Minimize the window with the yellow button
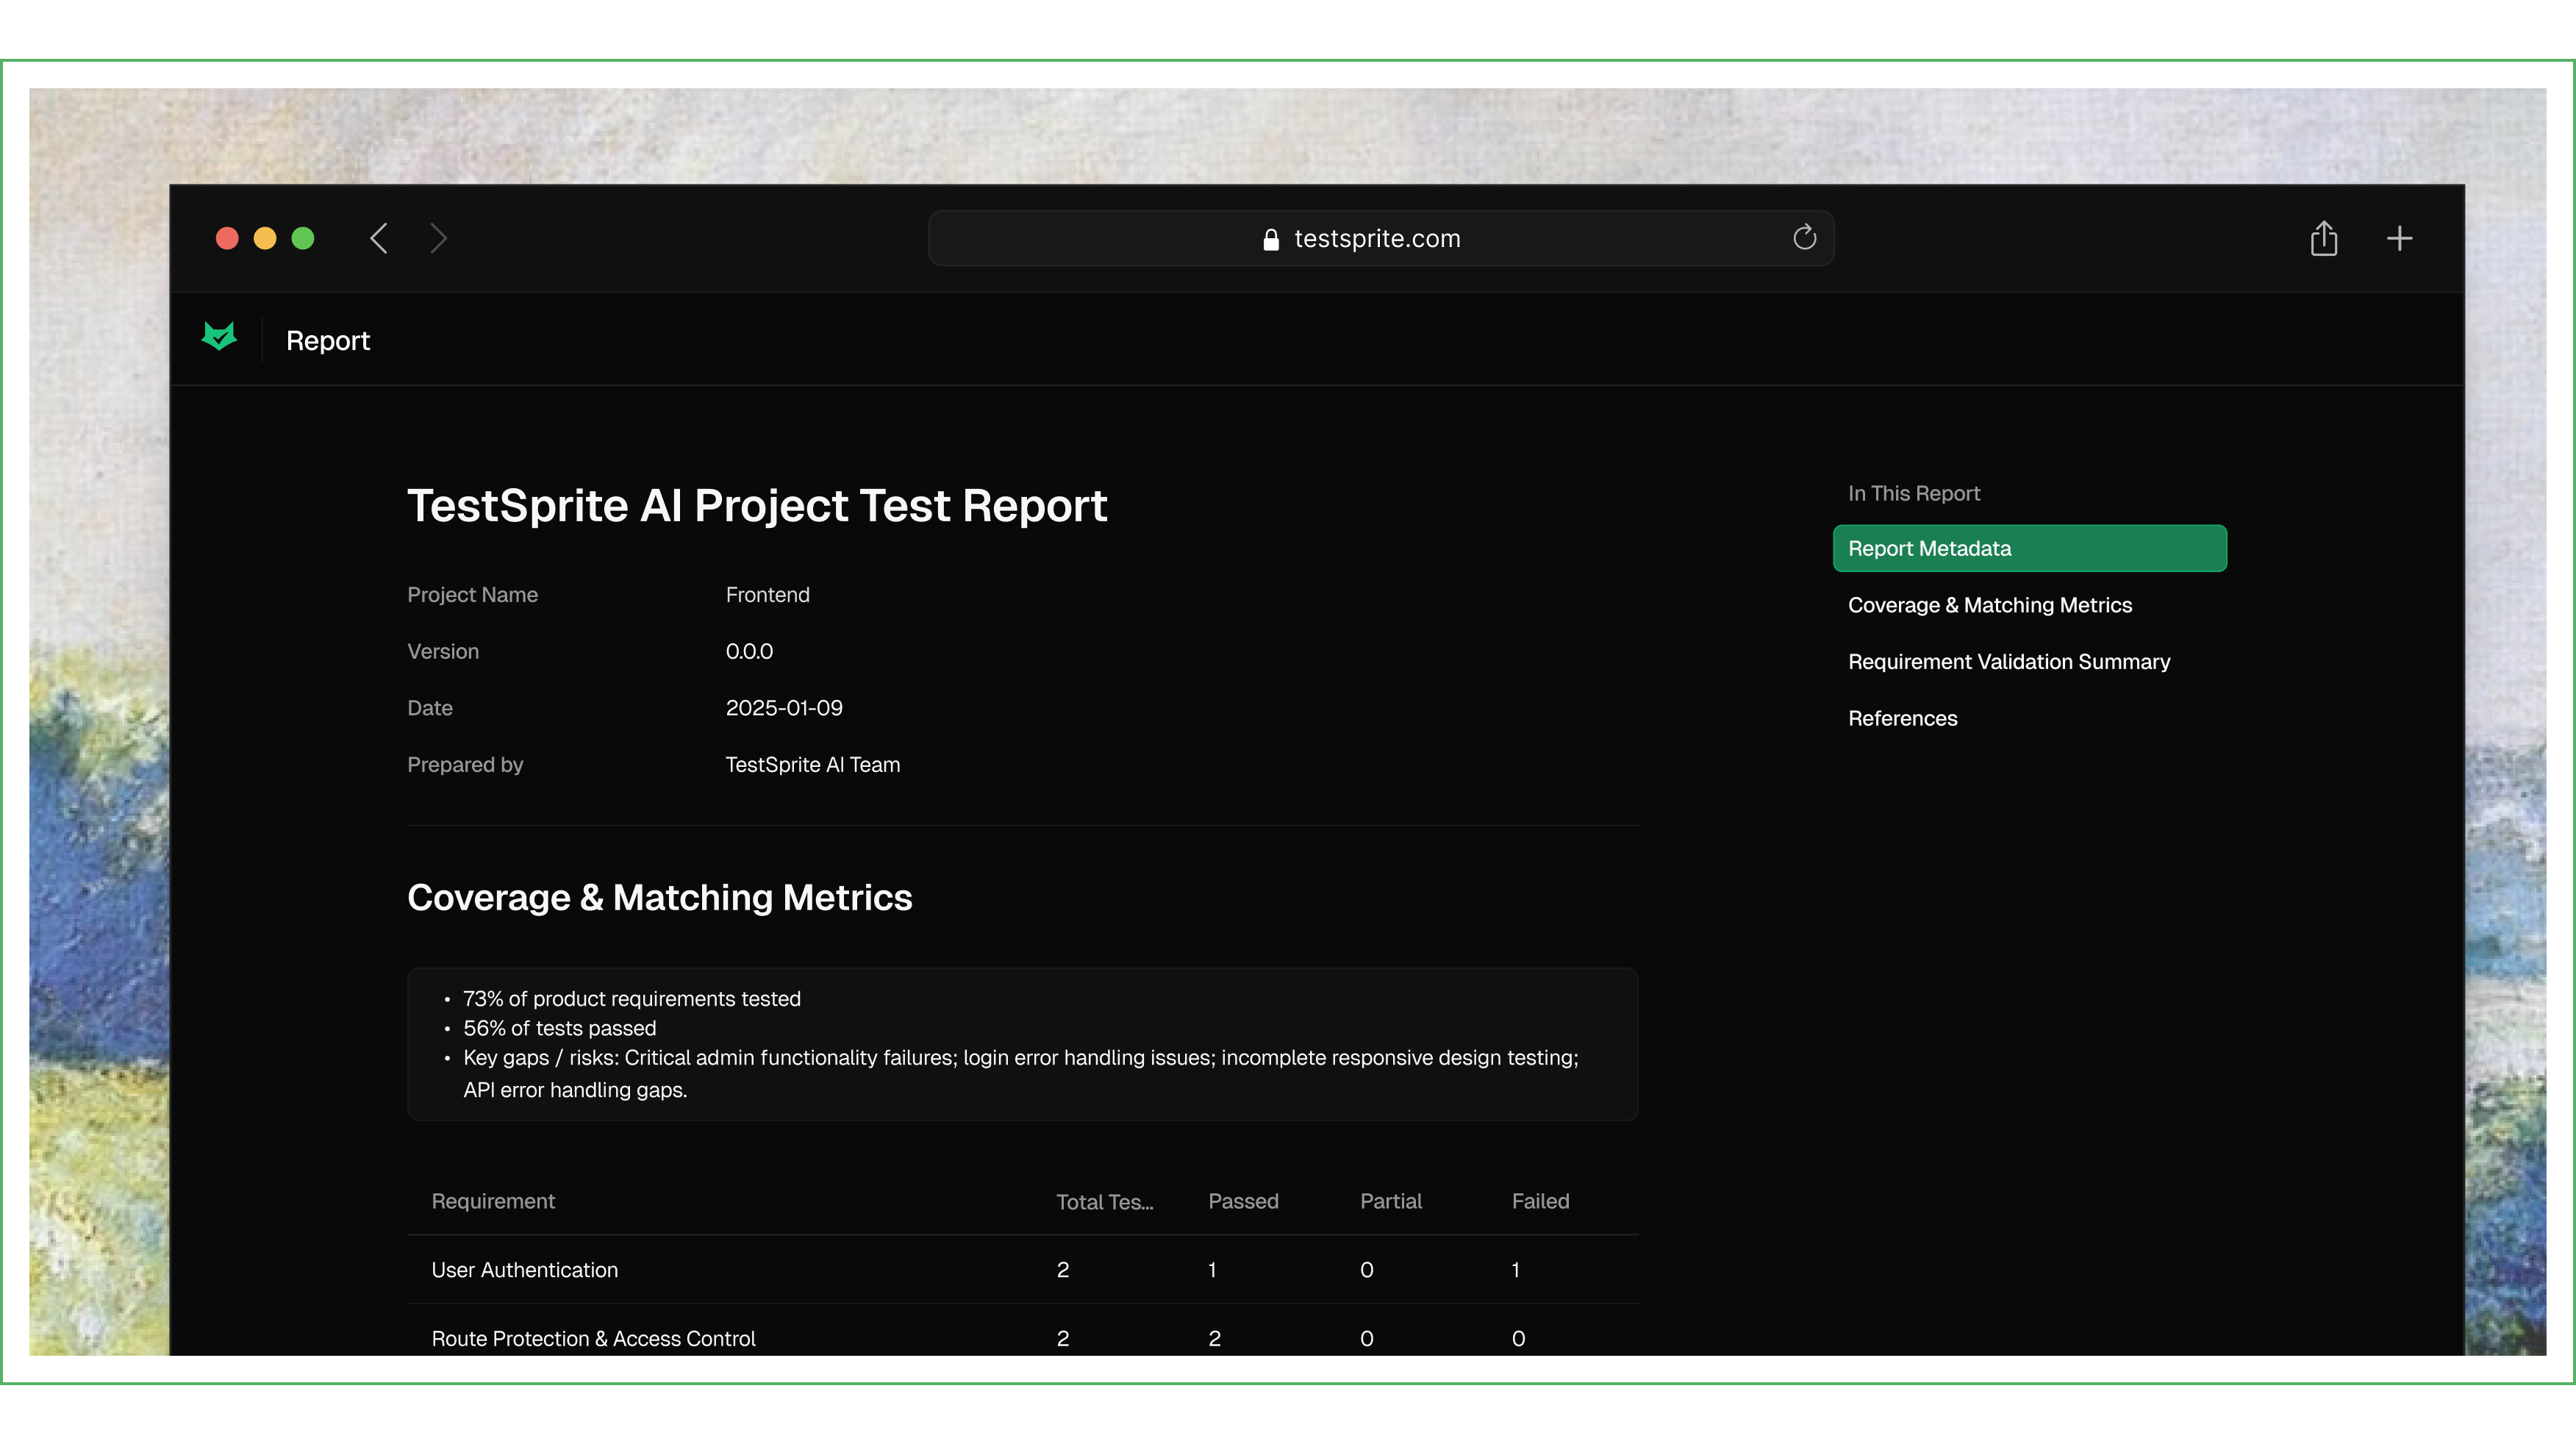The width and height of the screenshot is (2576, 1444). [x=265, y=238]
